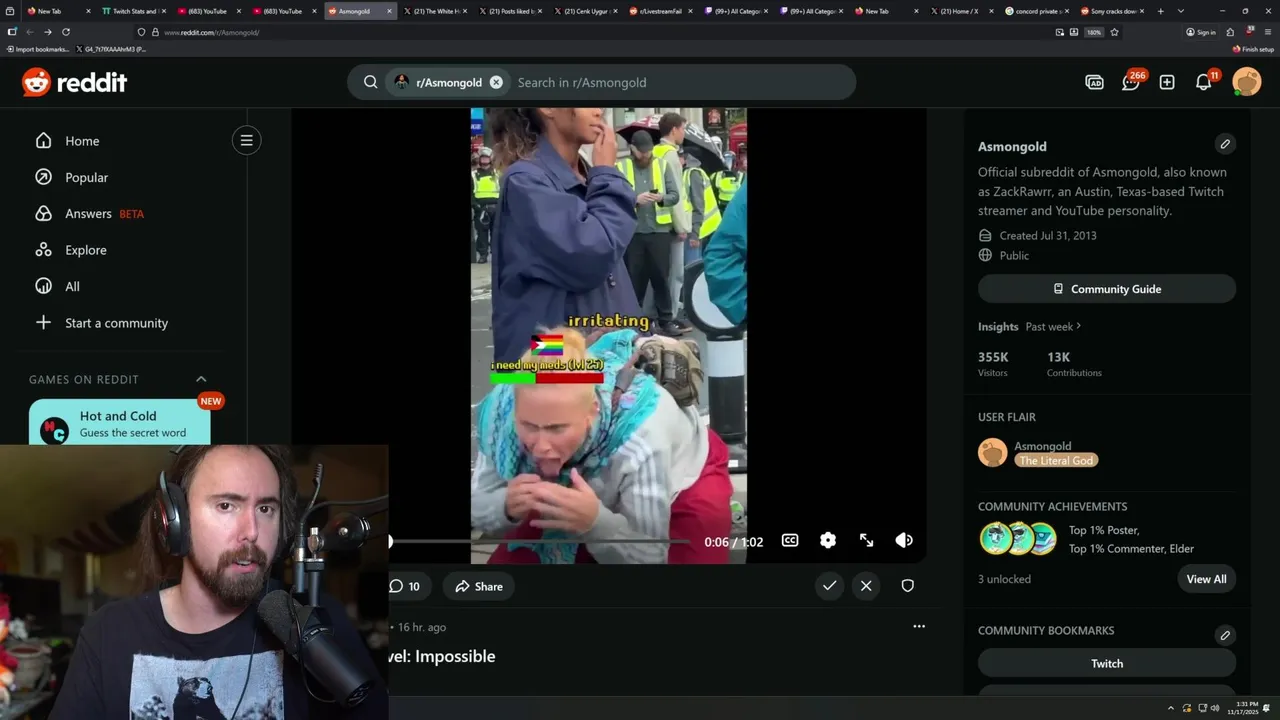Screen dimensions: 1280x720
Task: Toggle closed captions on the video
Action: (x=790, y=540)
